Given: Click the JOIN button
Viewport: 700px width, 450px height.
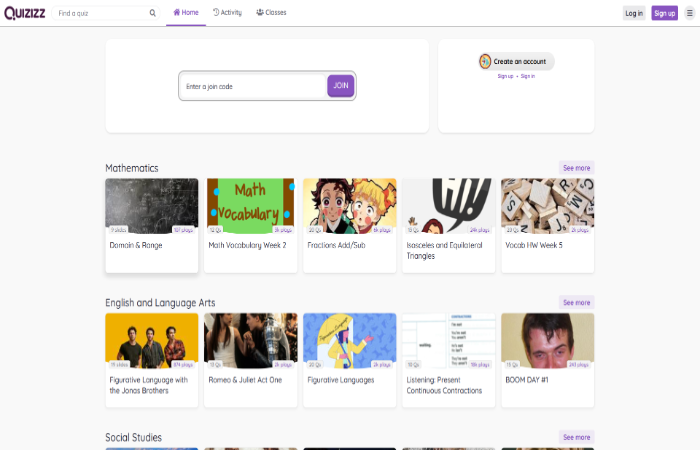Looking at the screenshot, I should [x=341, y=86].
